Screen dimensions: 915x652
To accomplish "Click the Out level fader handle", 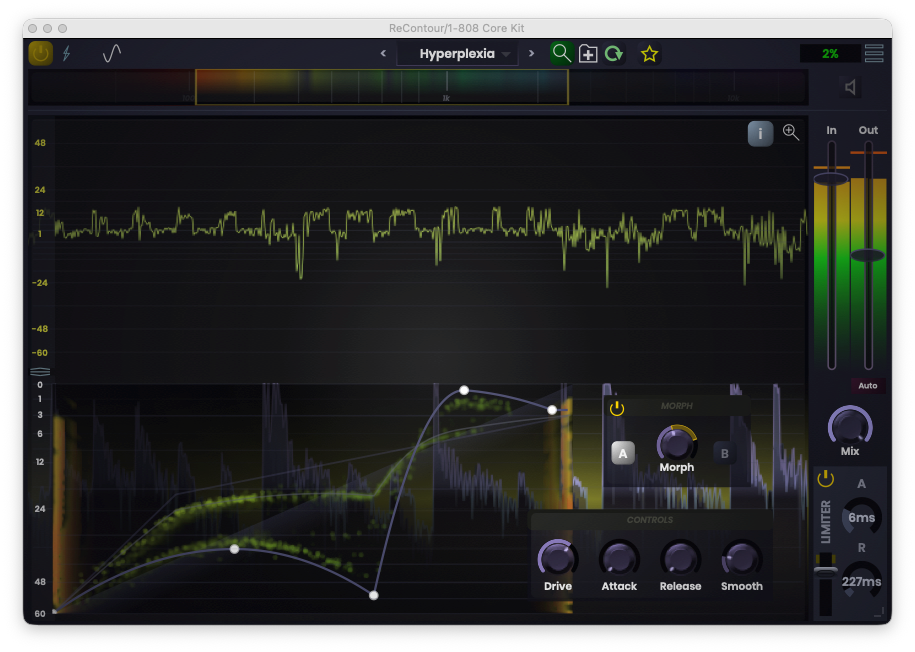I will tap(868, 256).
